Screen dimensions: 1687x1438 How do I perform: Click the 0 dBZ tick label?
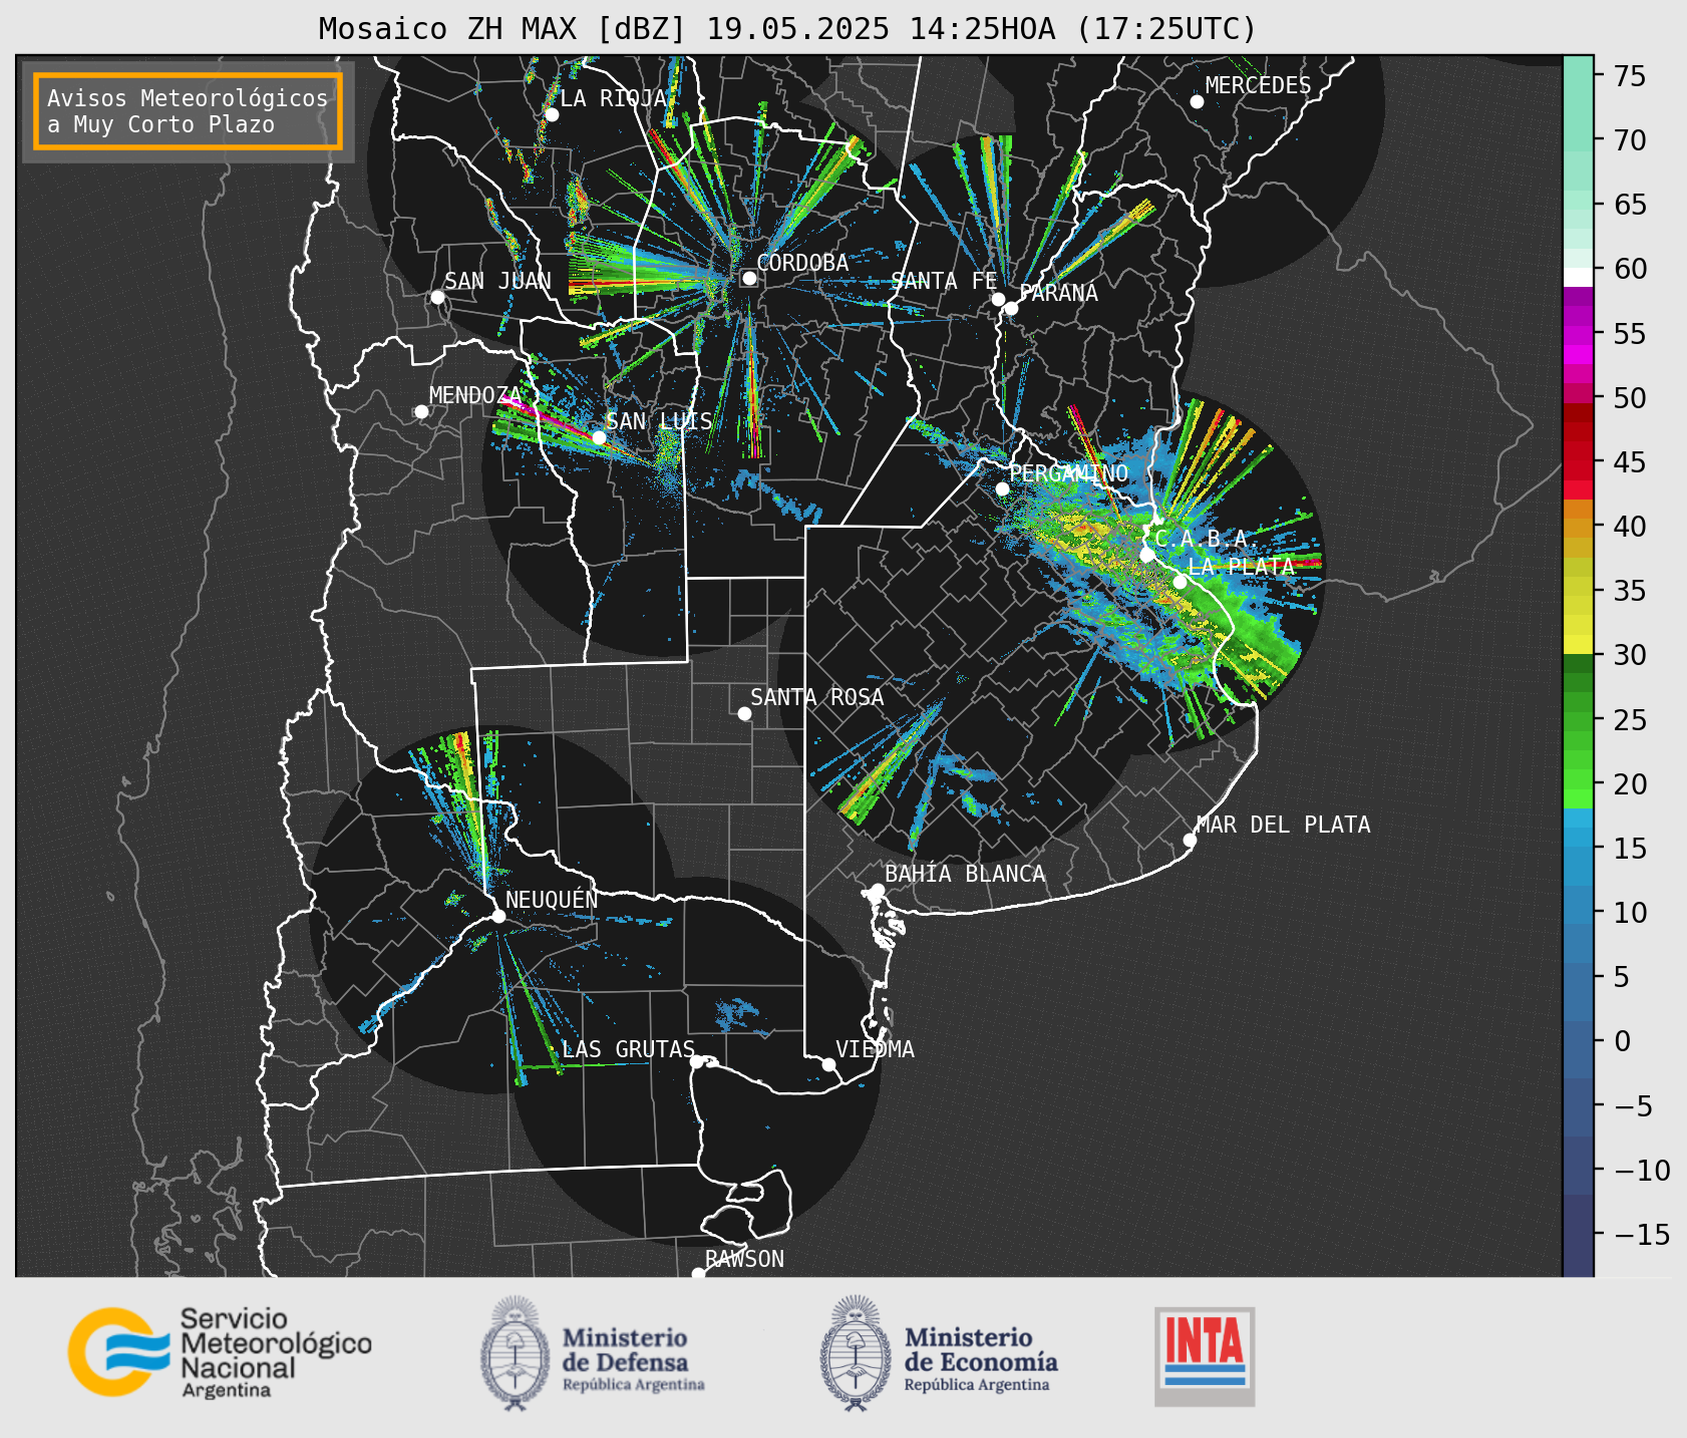tap(1622, 1041)
